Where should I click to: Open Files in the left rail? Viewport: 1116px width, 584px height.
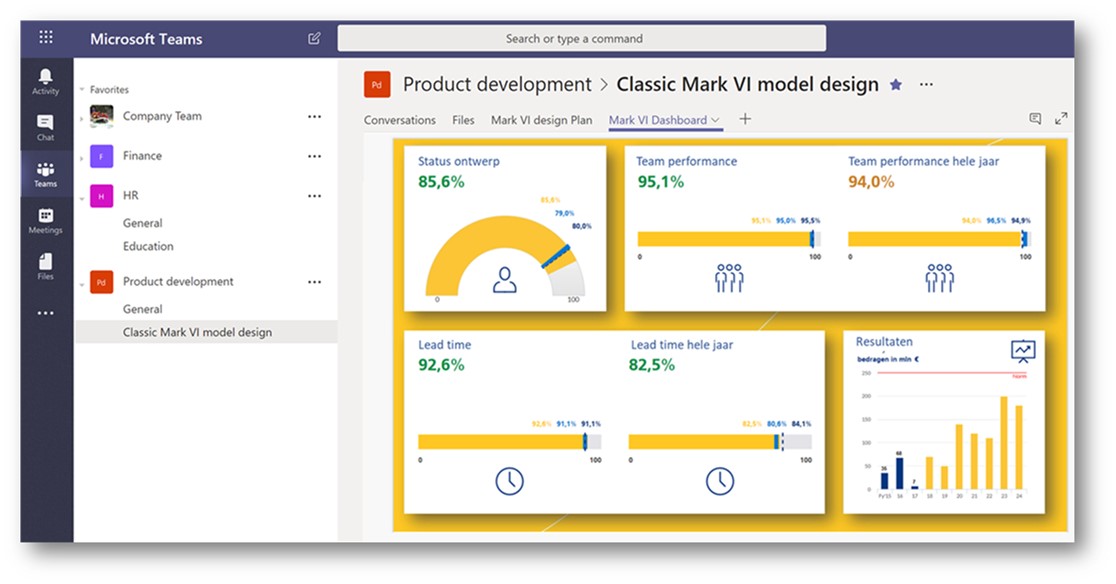[46, 267]
